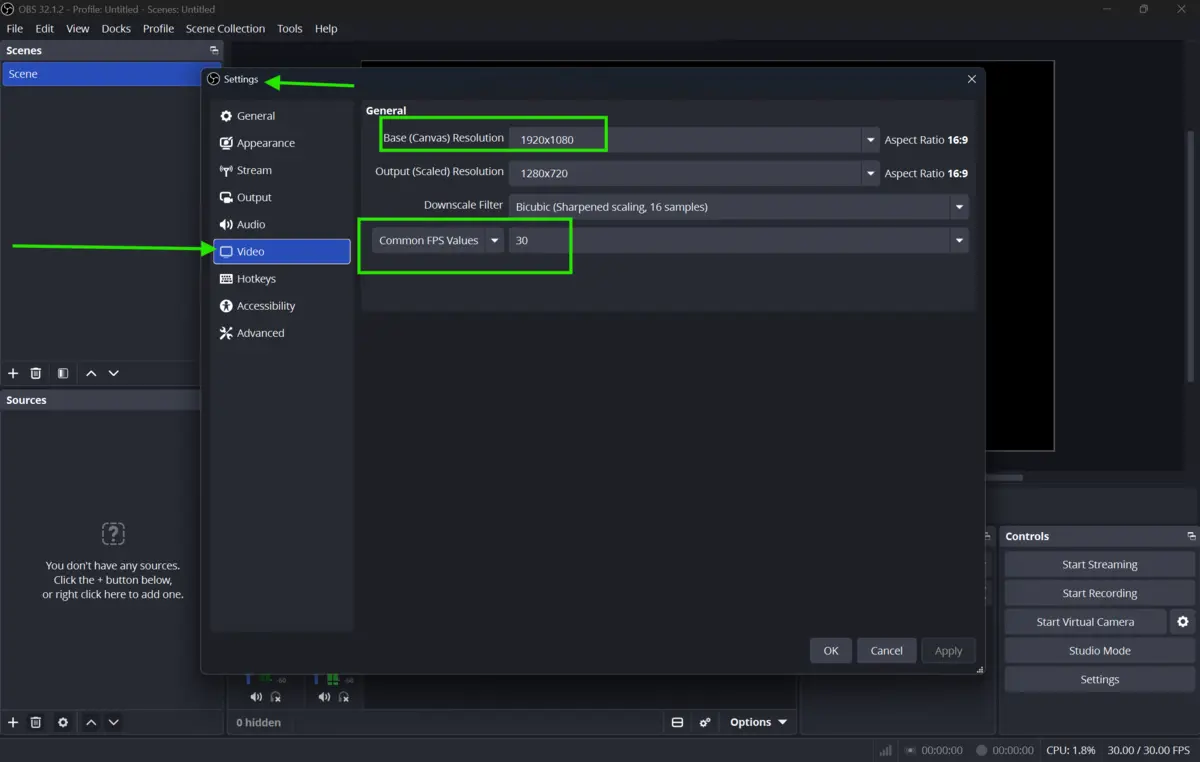Screen dimensions: 1200x762
Task: Click the CPU: 1.8% status text
Action: tap(1070, 750)
